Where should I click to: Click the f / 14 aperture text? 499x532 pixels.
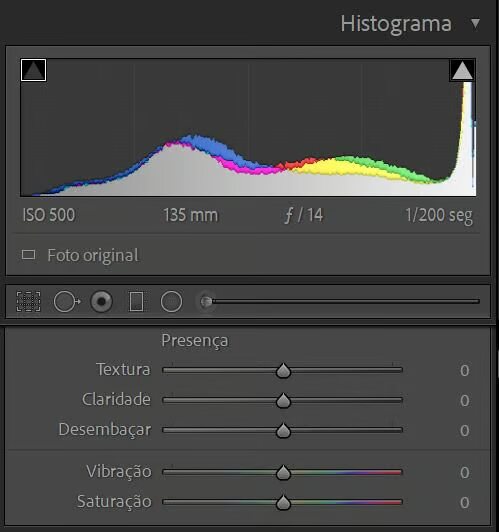(x=304, y=215)
